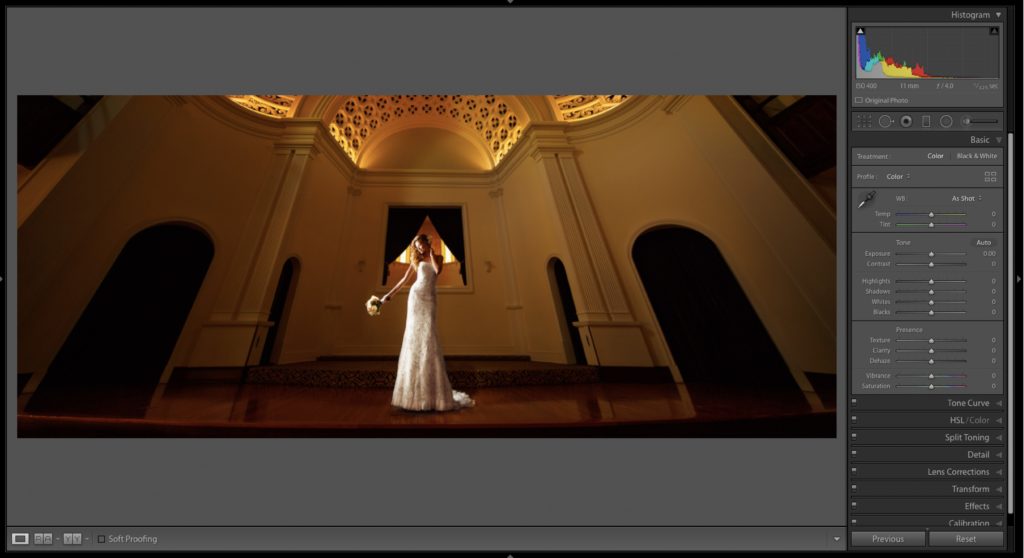
Task: Open the WB As Shot dropdown
Action: 967,199
